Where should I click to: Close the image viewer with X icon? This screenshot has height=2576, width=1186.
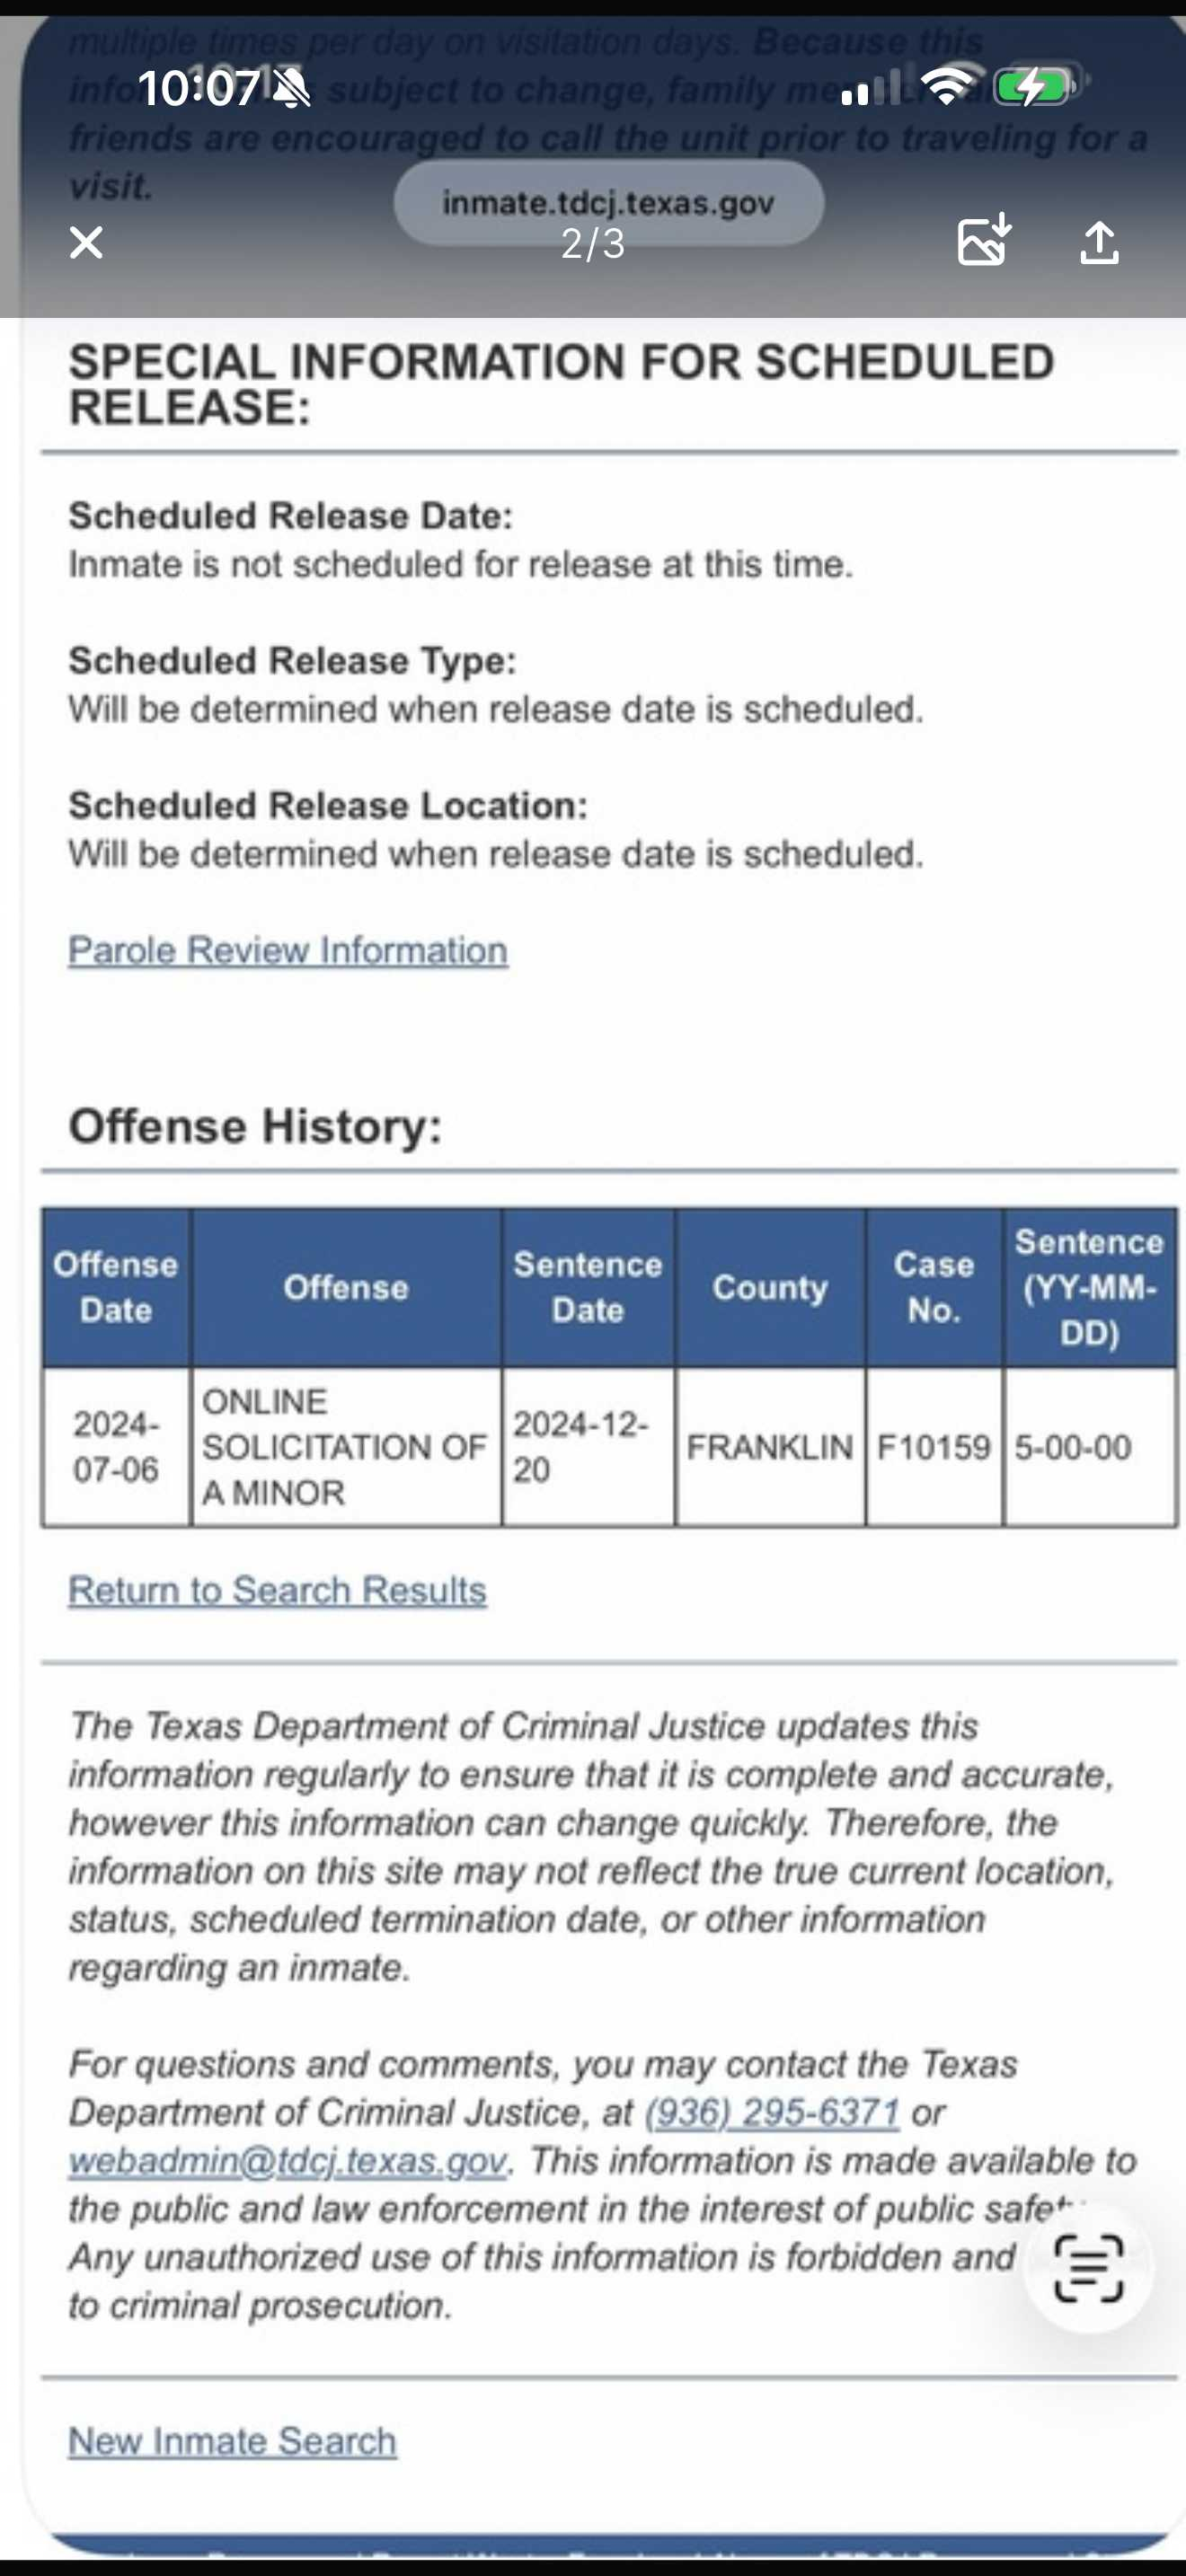pos(86,242)
